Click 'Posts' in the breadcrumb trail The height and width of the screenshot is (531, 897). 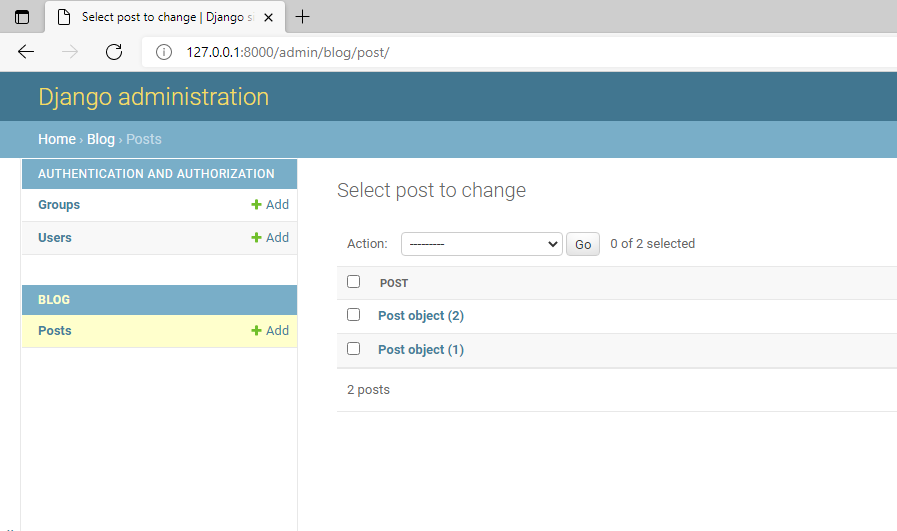144,139
